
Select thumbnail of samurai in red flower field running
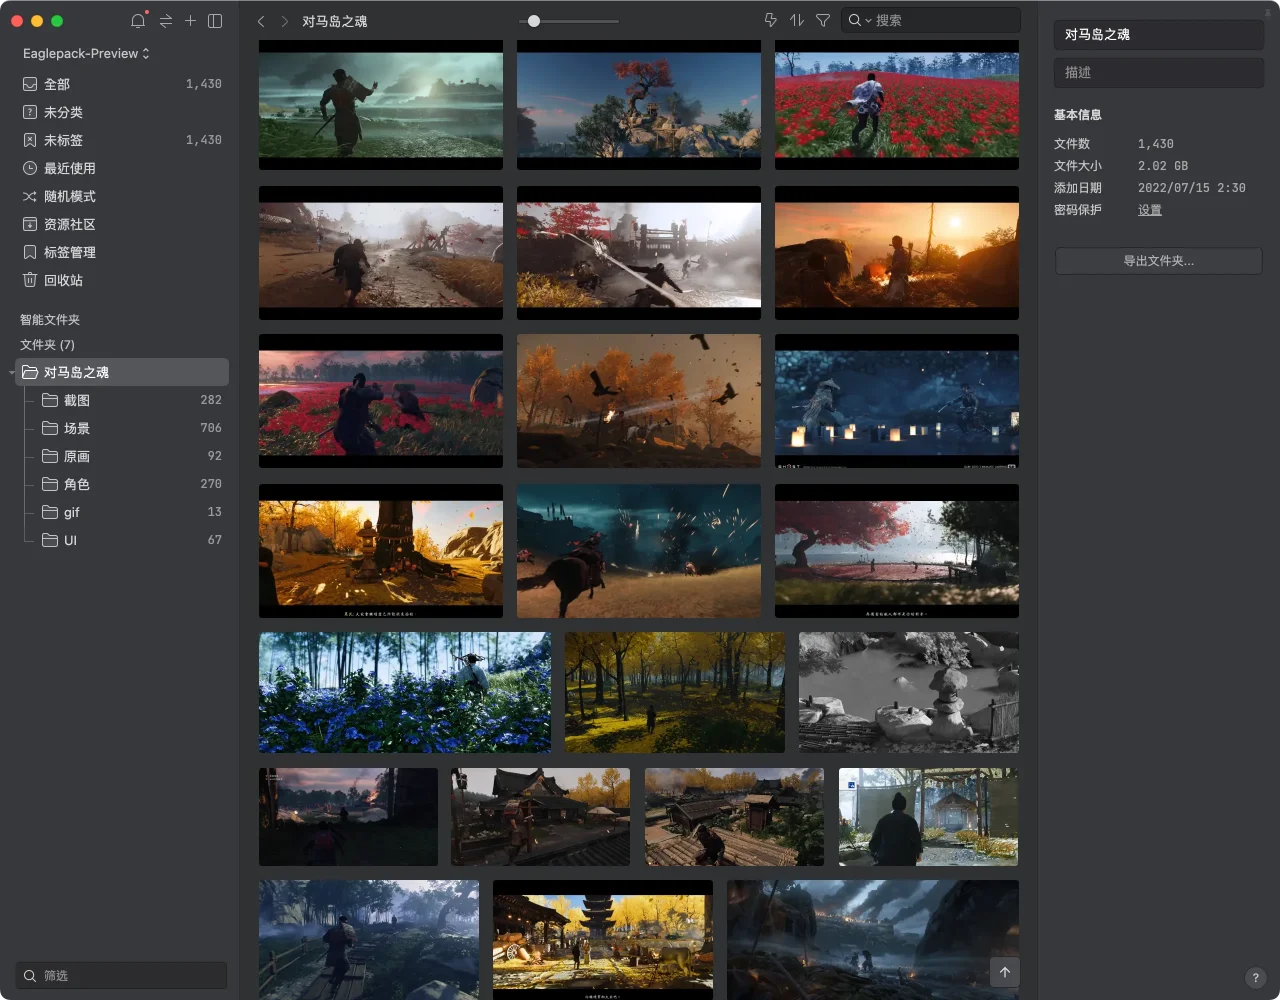coord(897,105)
